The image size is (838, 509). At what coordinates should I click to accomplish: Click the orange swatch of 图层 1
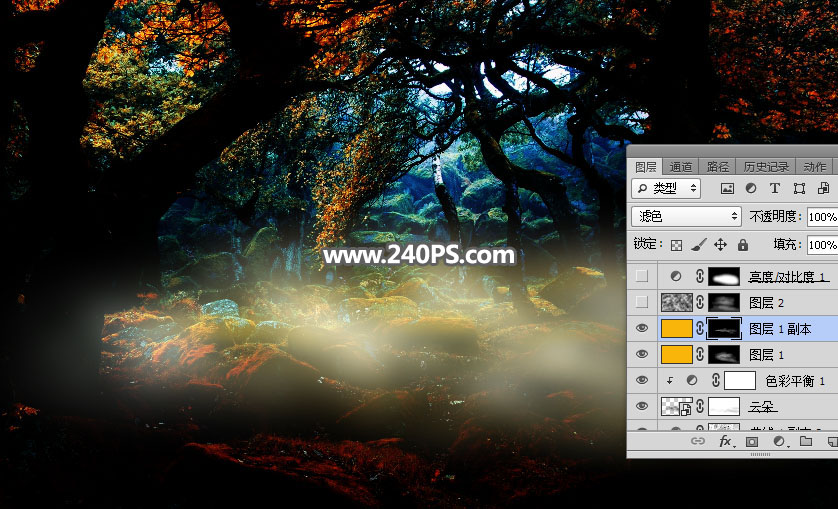[x=677, y=354]
